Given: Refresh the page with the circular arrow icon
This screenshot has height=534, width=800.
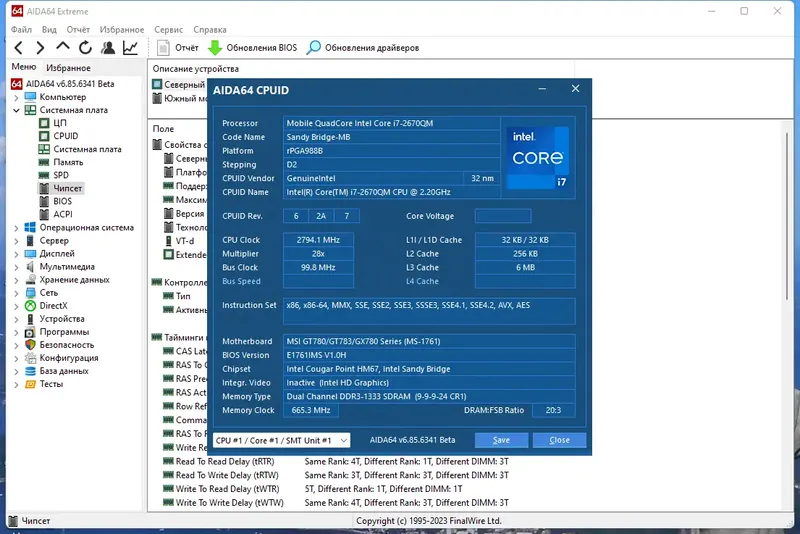Looking at the screenshot, I should pos(85,48).
